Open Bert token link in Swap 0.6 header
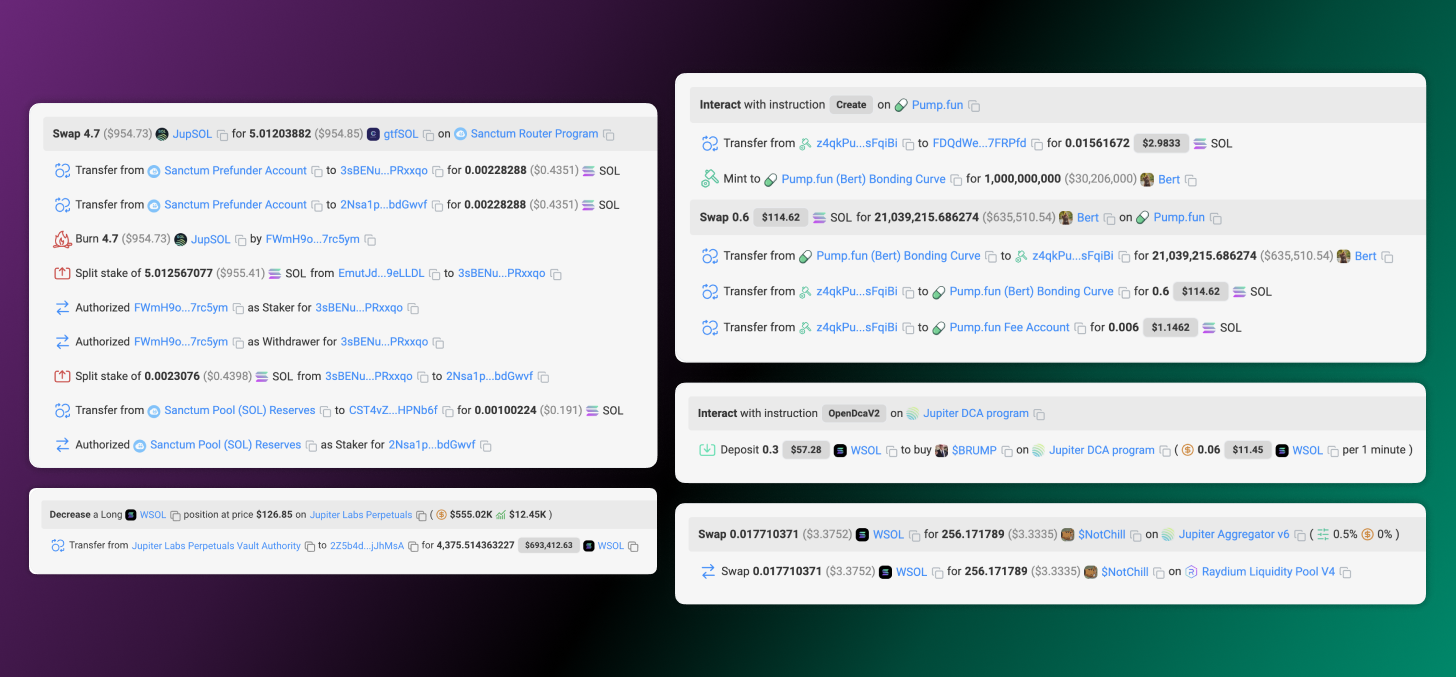Viewport: 1456px width, 677px height. tap(1088, 217)
